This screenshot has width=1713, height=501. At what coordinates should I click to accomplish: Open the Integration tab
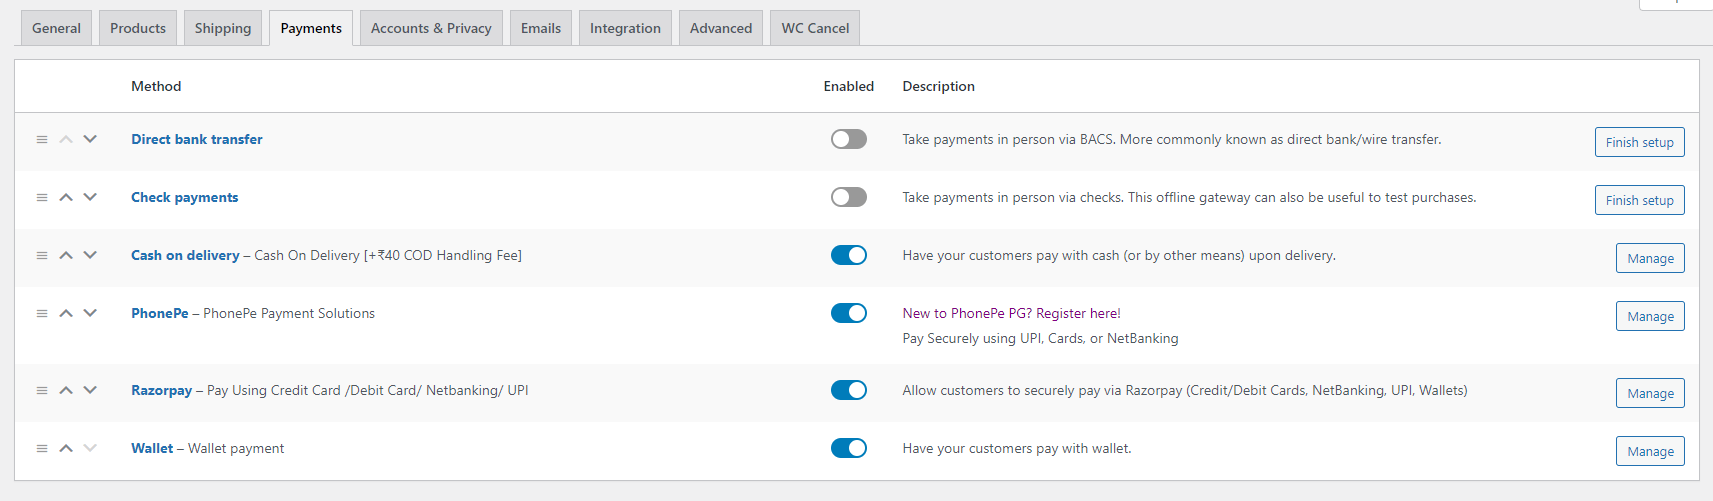625,28
